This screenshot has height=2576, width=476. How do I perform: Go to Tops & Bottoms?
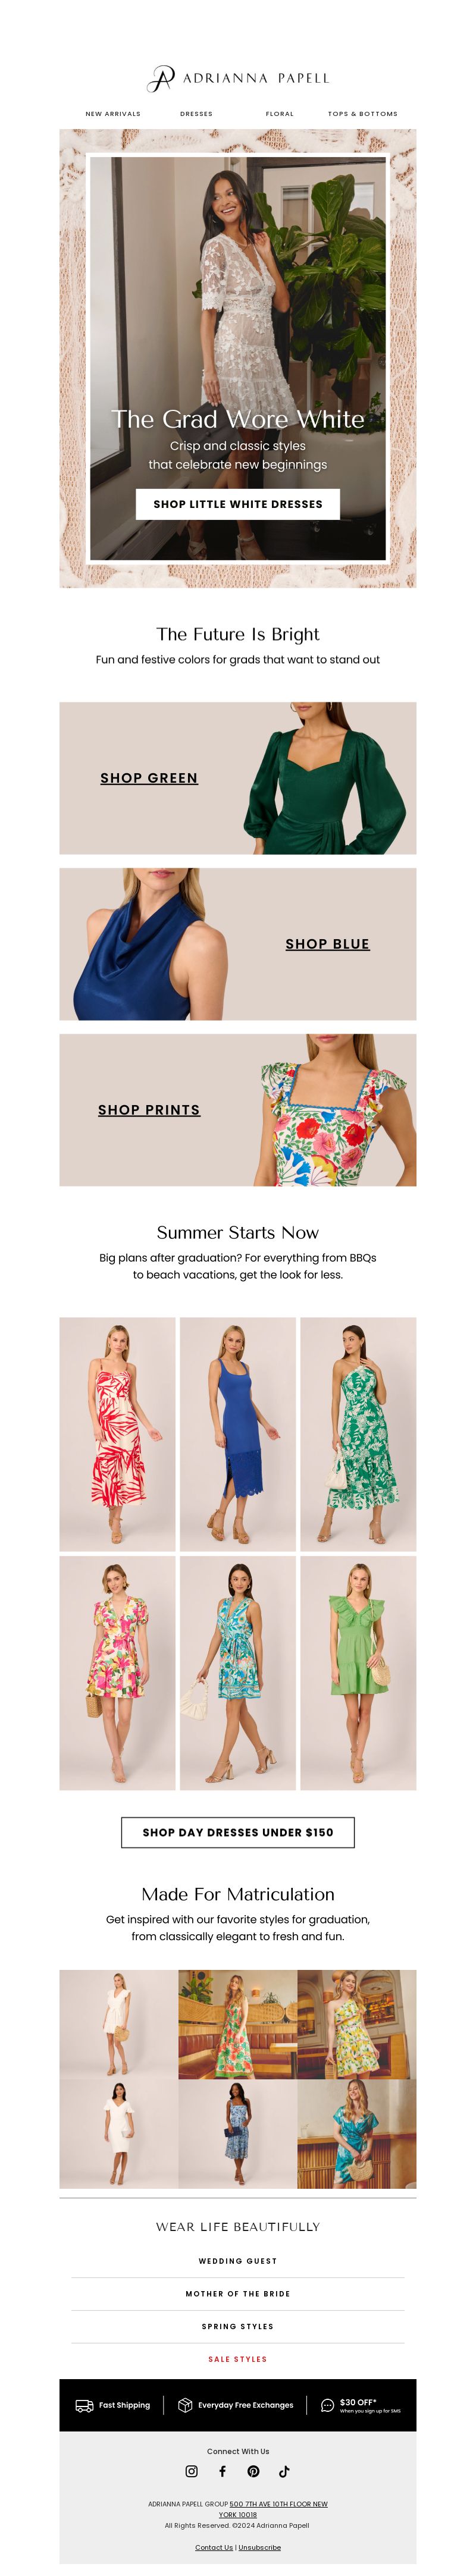[362, 114]
